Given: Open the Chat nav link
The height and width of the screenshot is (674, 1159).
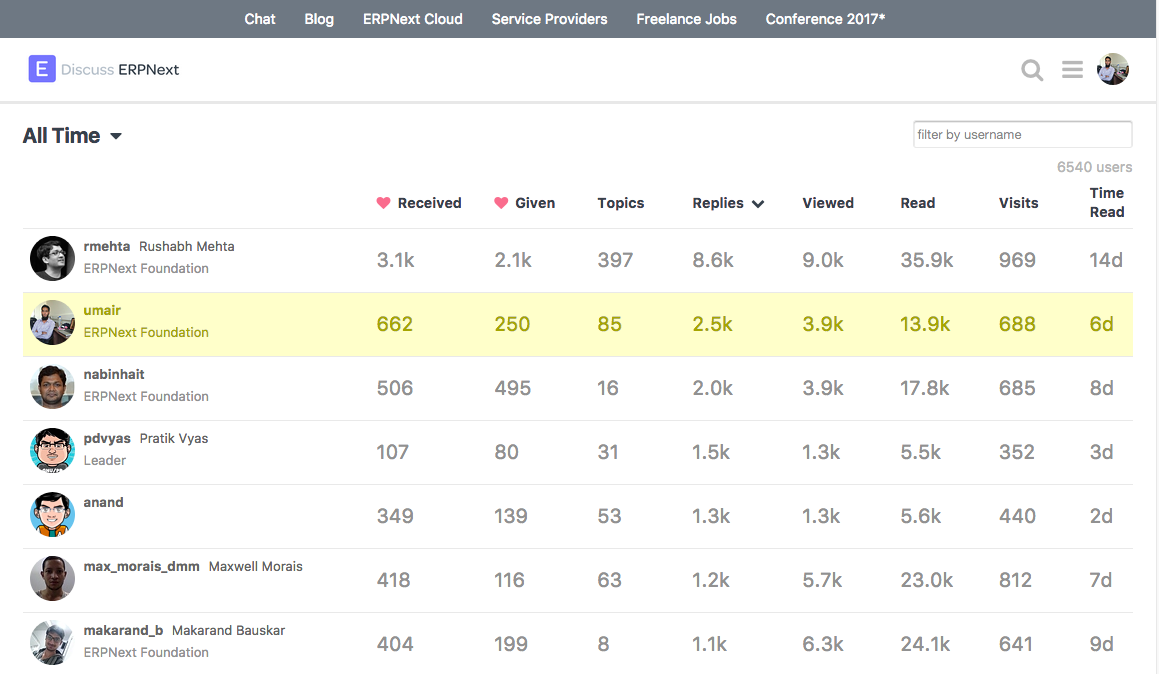Looking at the screenshot, I should (259, 19).
